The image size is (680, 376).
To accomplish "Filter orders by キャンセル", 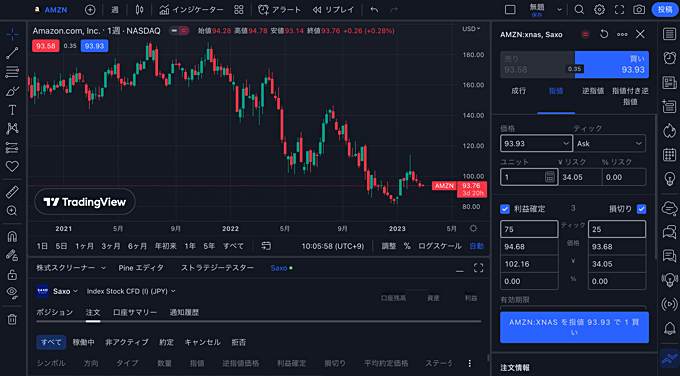I will click(203, 342).
